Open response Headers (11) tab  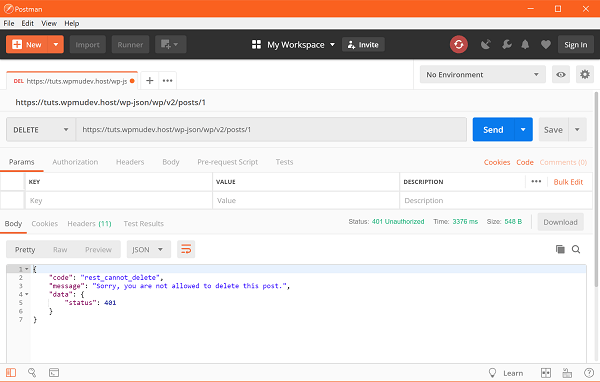89,224
